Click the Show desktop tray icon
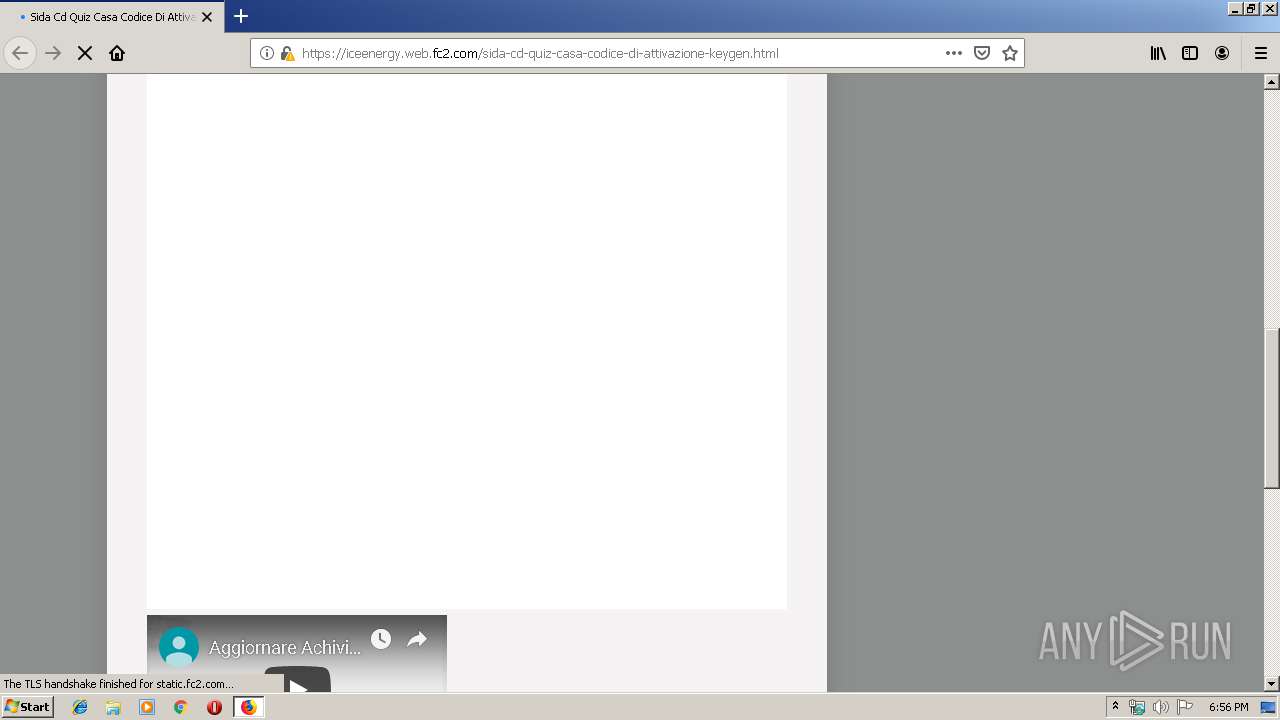The height and width of the screenshot is (720, 1280). pos(1269,707)
